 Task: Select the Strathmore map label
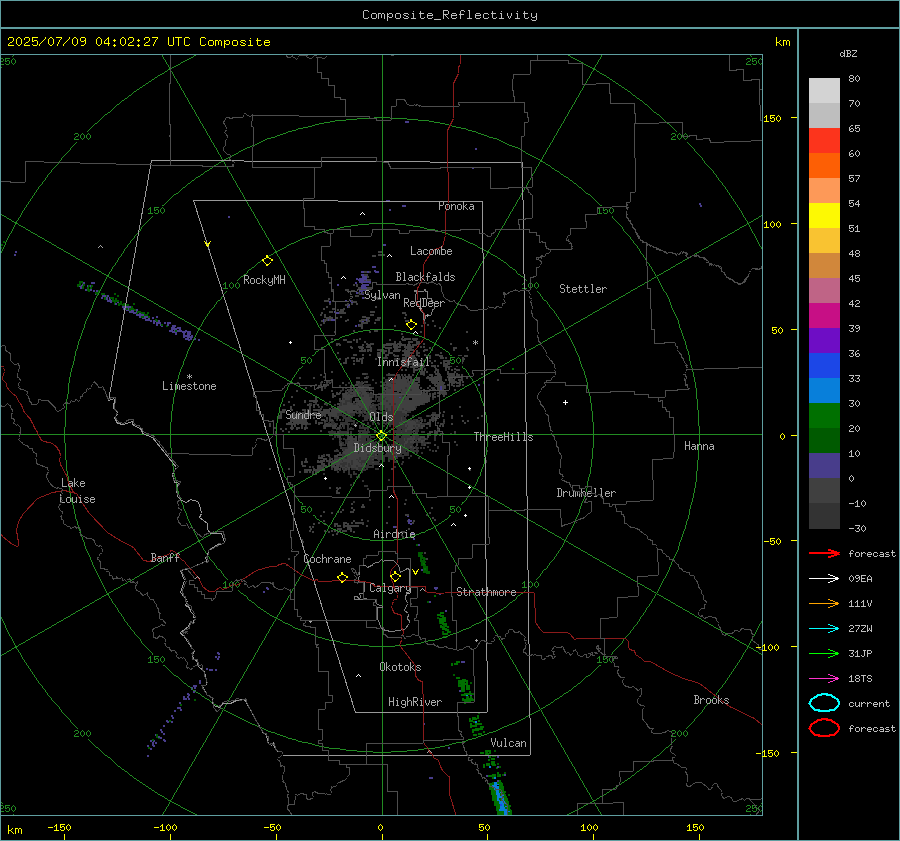[486, 592]
